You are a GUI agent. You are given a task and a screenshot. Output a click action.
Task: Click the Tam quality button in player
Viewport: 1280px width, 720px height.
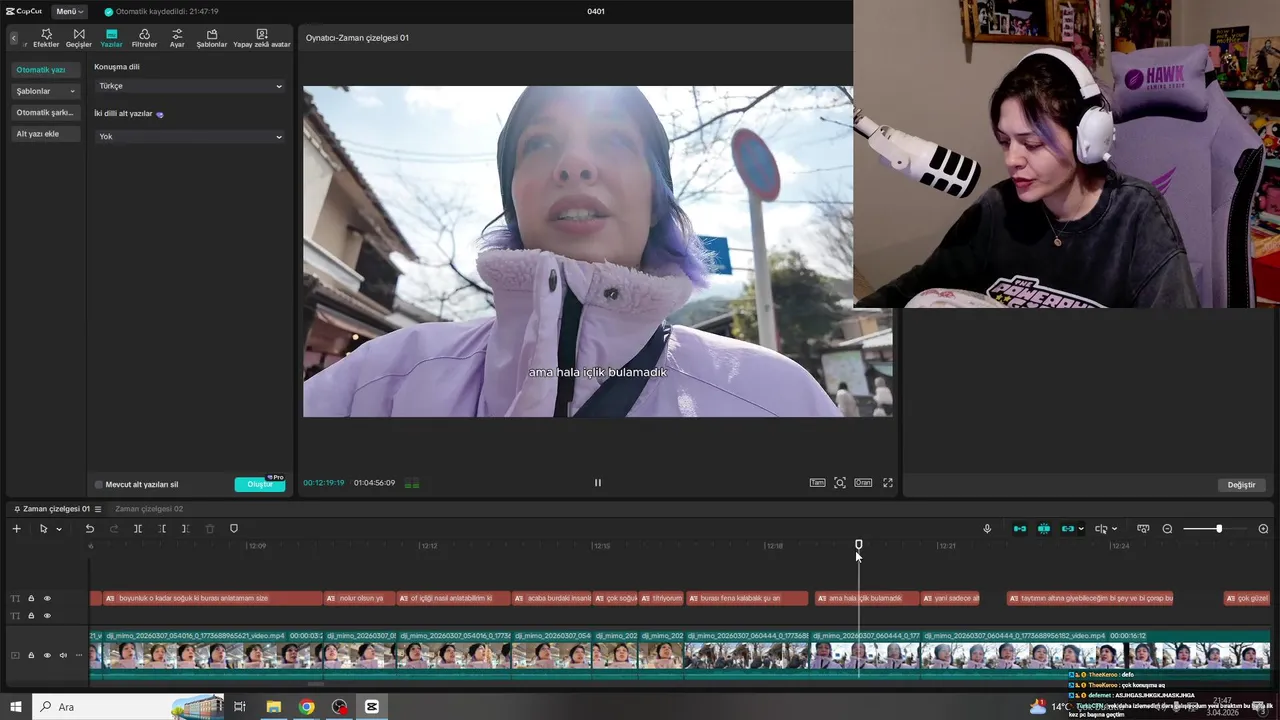[817, 482]
